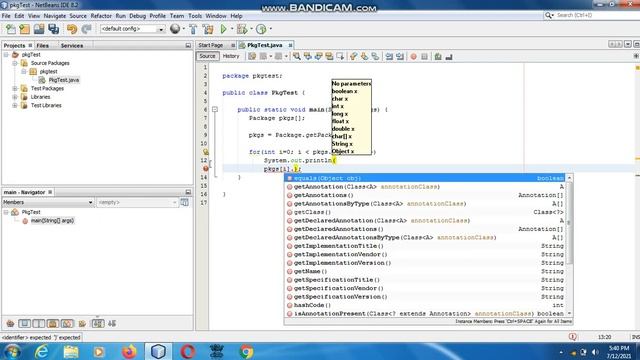Viewport: 640px width, 360px height.
Task: Toggle Sort by Name in Navigator
Action: (x=98, y=323)
